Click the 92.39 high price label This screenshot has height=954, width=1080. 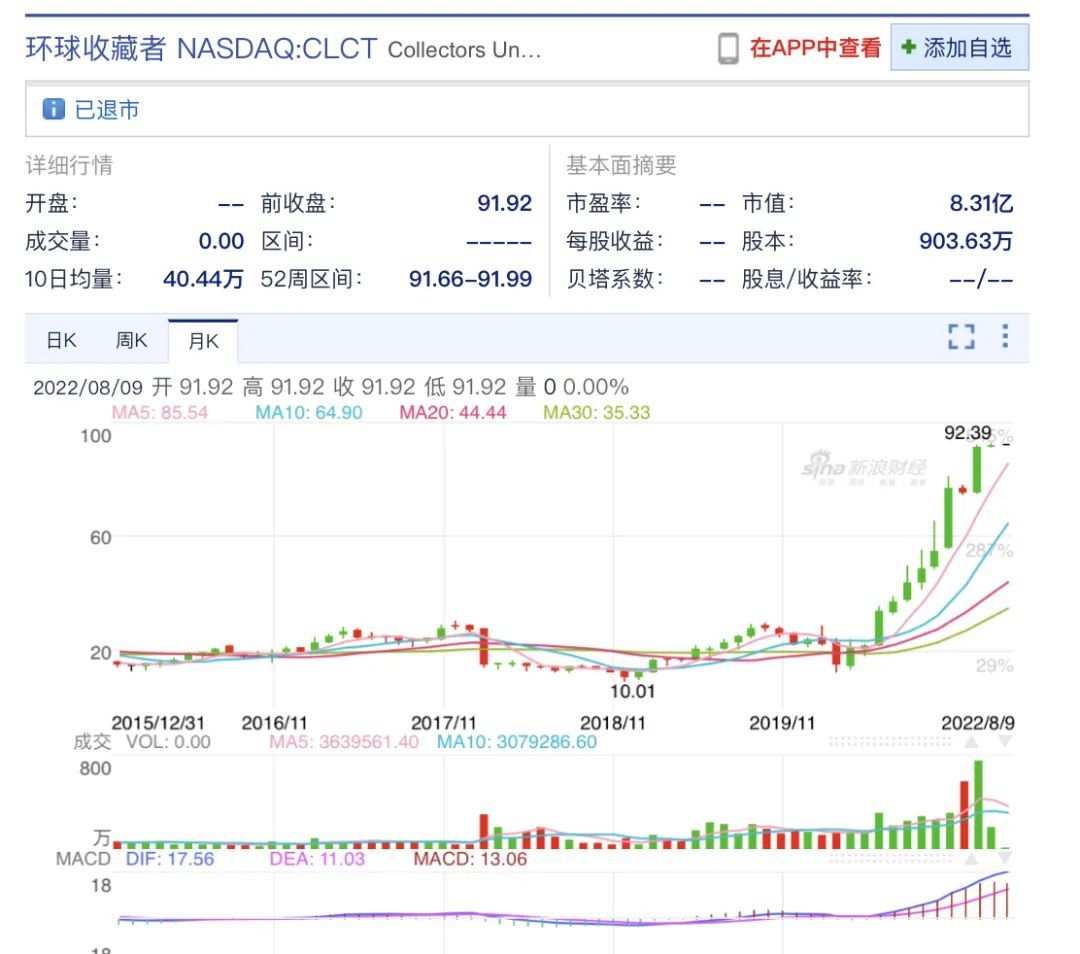click(x=967, y=433)
